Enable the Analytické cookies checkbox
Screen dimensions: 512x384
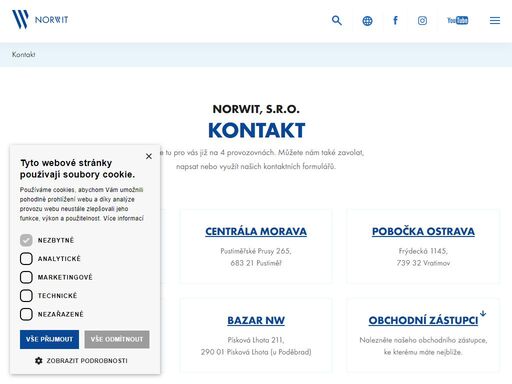26,259
